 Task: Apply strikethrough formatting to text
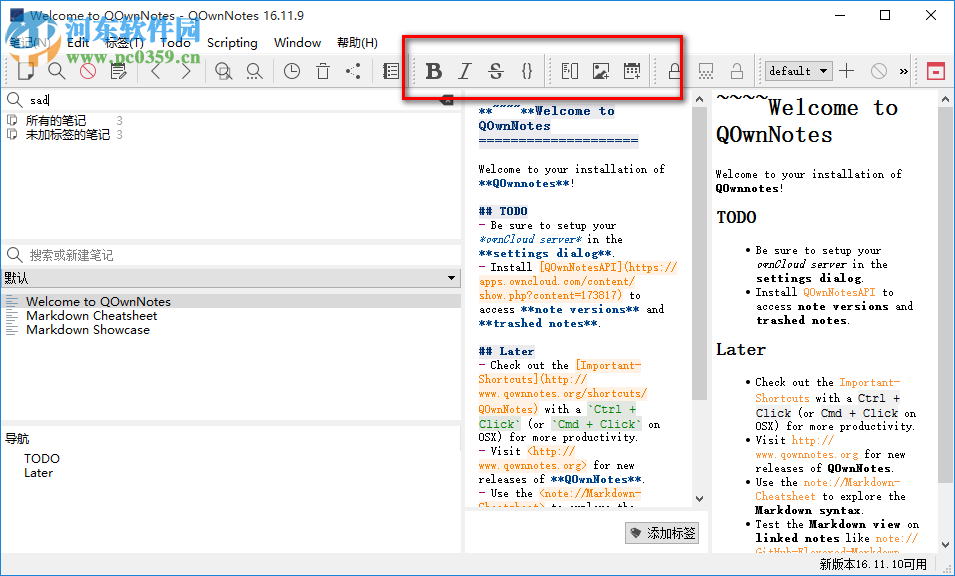click(x=495, y=71)
